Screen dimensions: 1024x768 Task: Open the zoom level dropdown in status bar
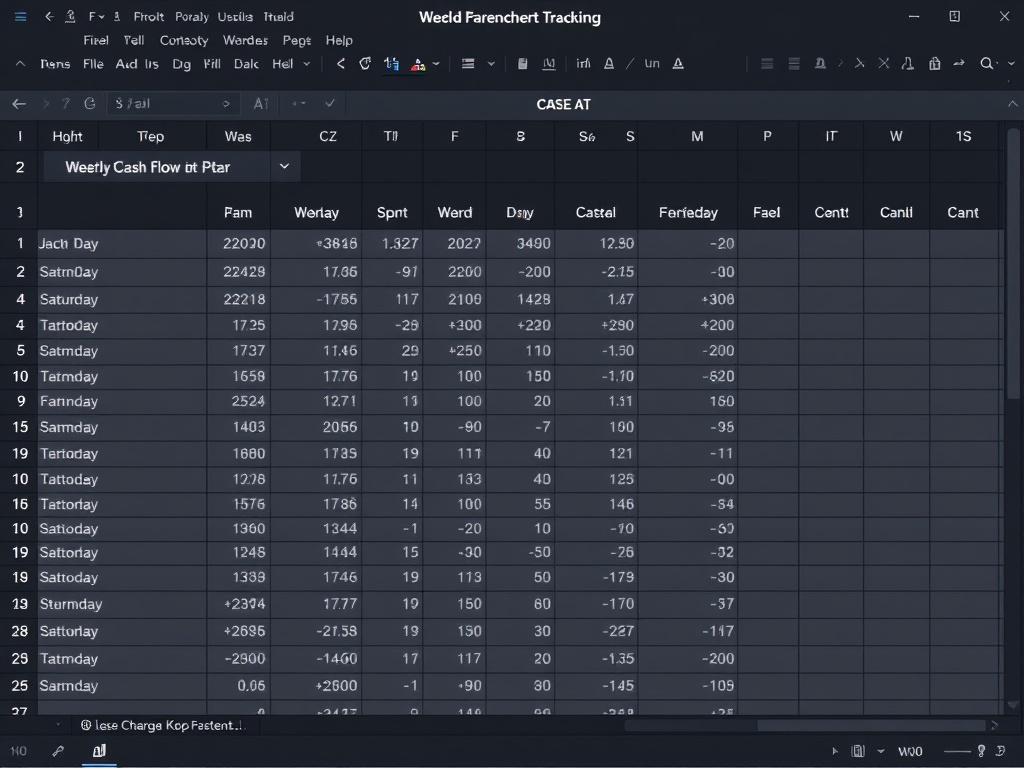point(910,751)
